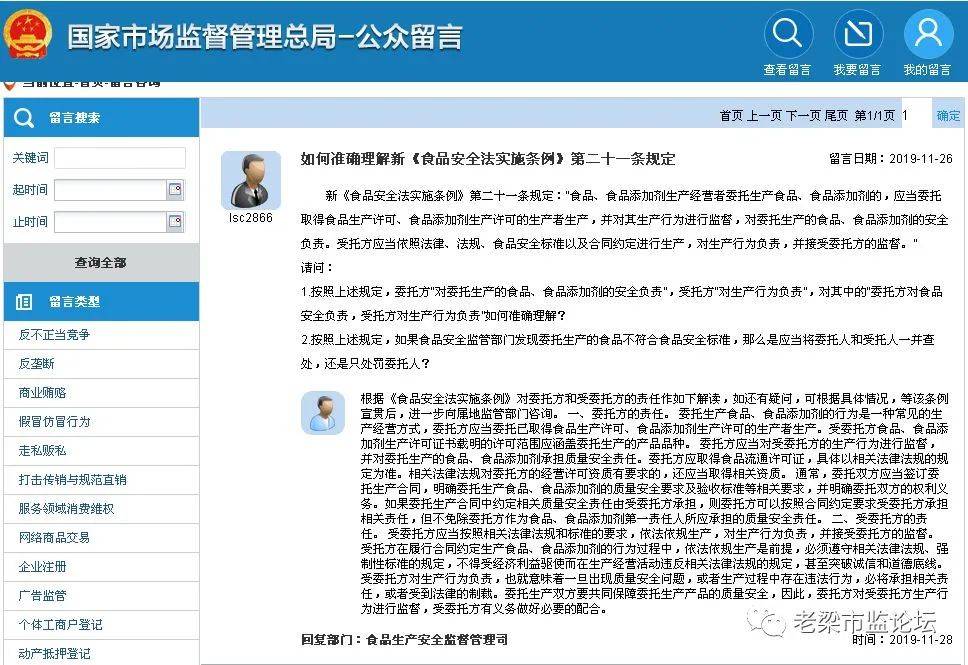968x665 pixels.
Task: Click the national emblem logo
Action: [x=27, y=35]
